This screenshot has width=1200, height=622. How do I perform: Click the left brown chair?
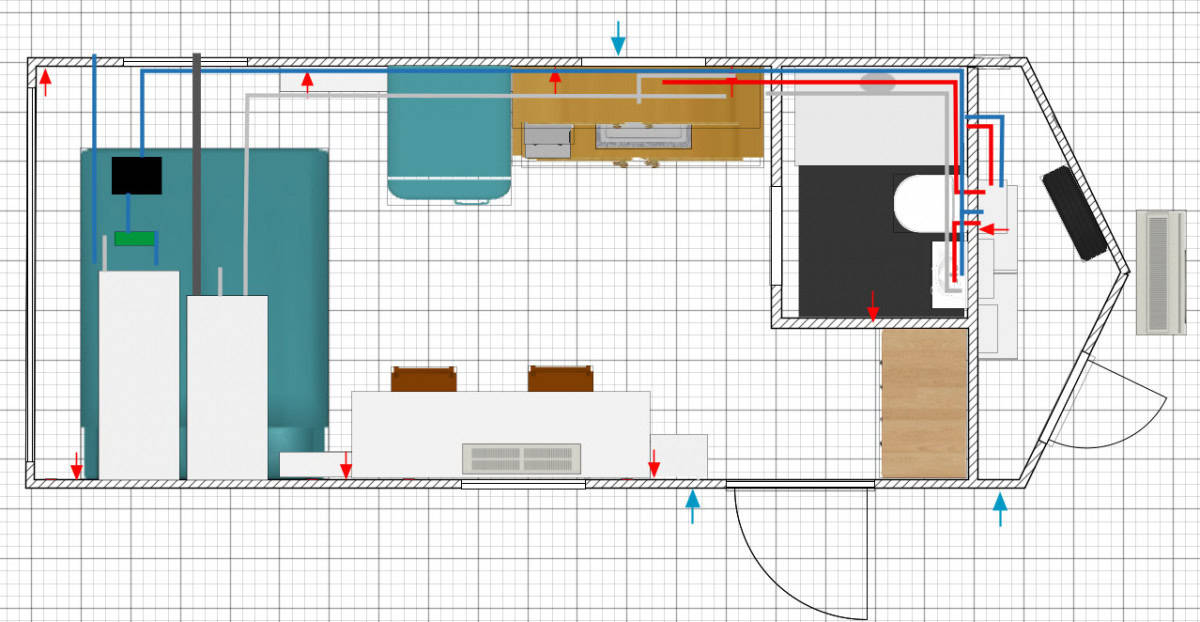[x=423, y=379]
